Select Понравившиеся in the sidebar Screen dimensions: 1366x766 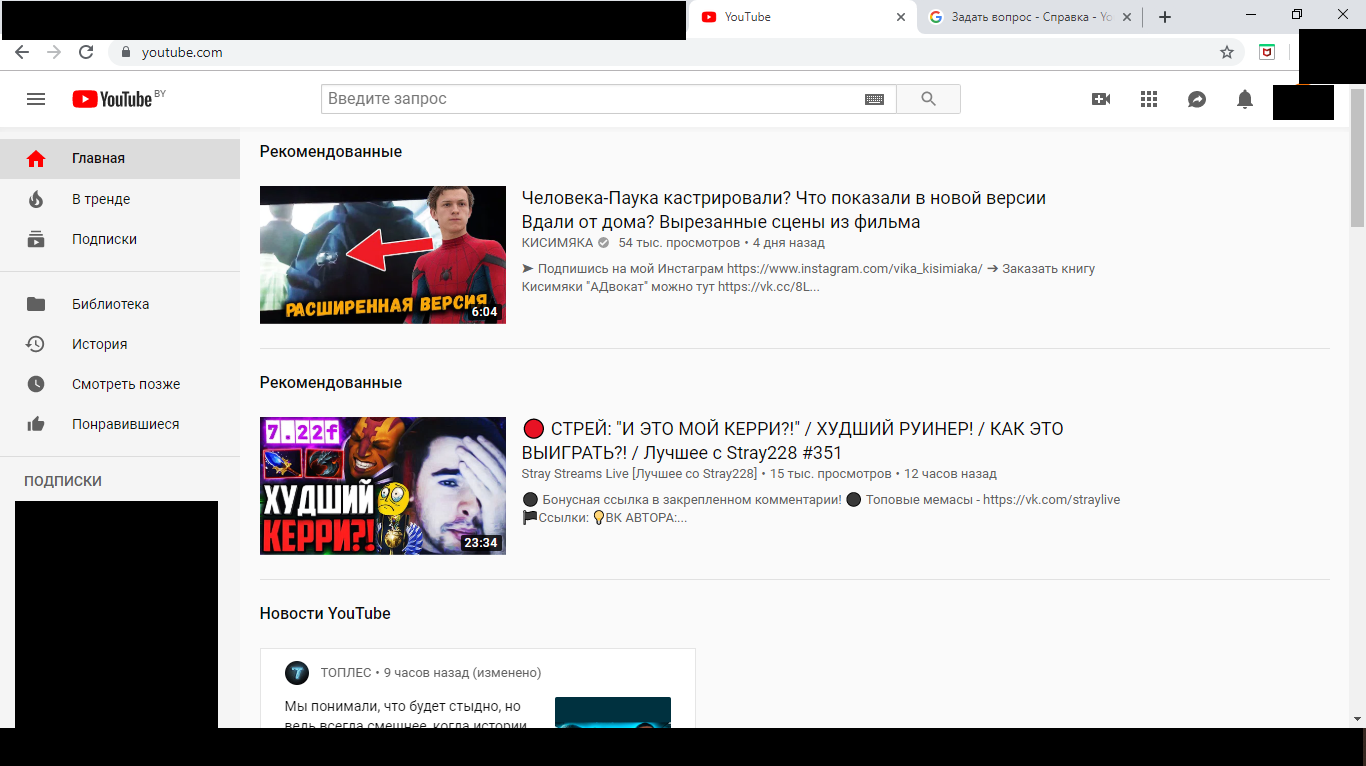[120, 424]
